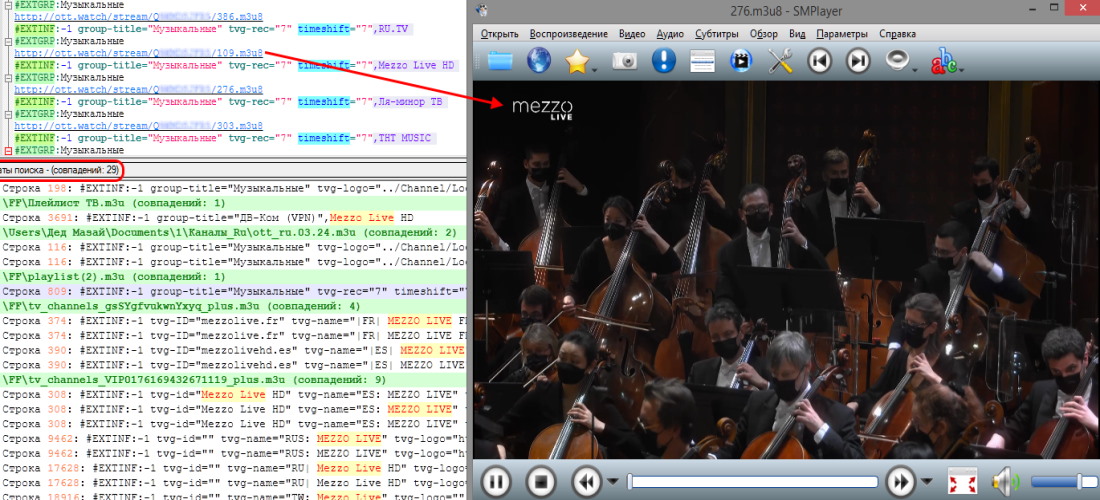
Task: Open the Вид menu
Action: (x=797, y=34)
